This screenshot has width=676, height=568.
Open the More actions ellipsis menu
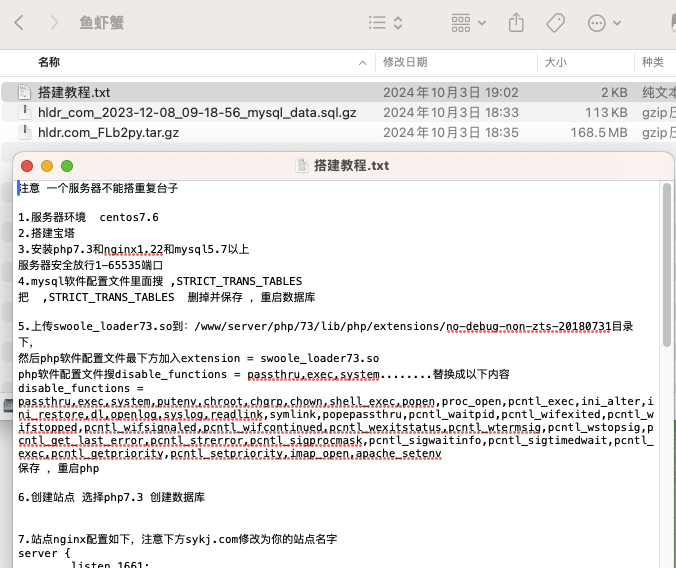pos(604,23)
